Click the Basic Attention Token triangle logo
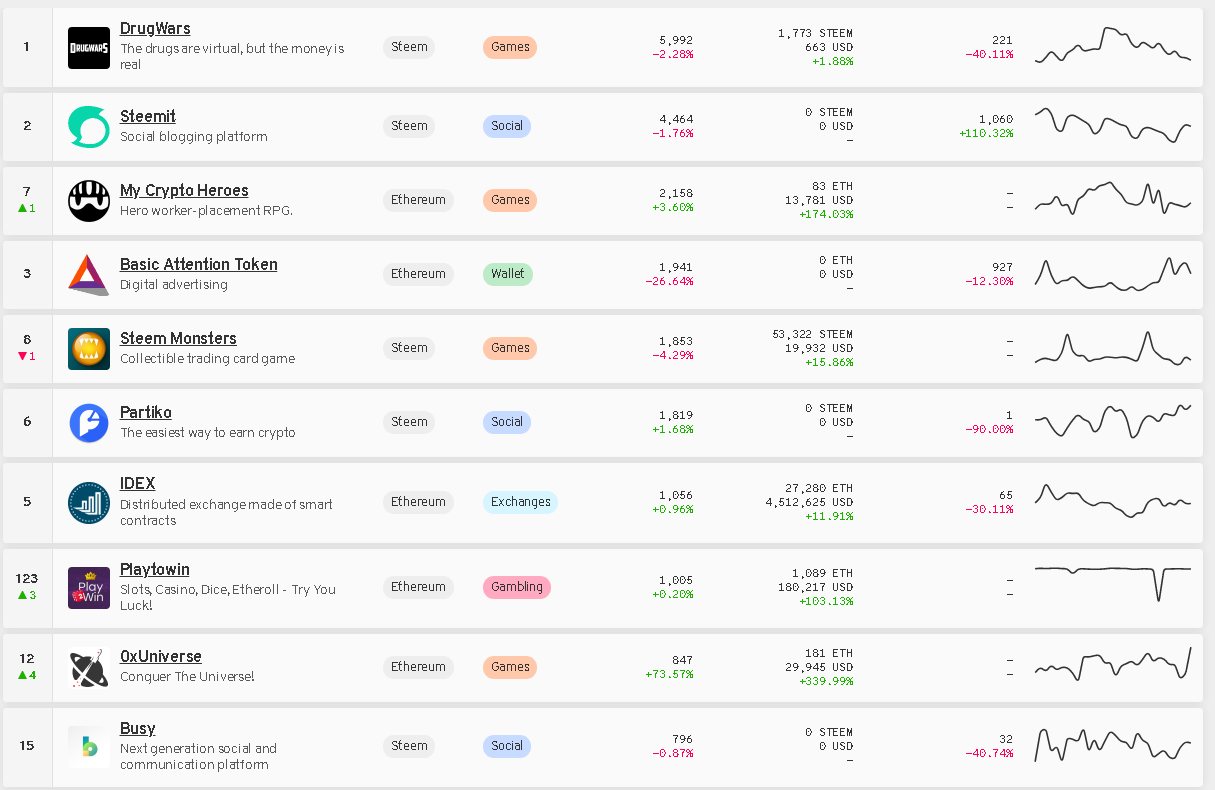 [89, 275]
